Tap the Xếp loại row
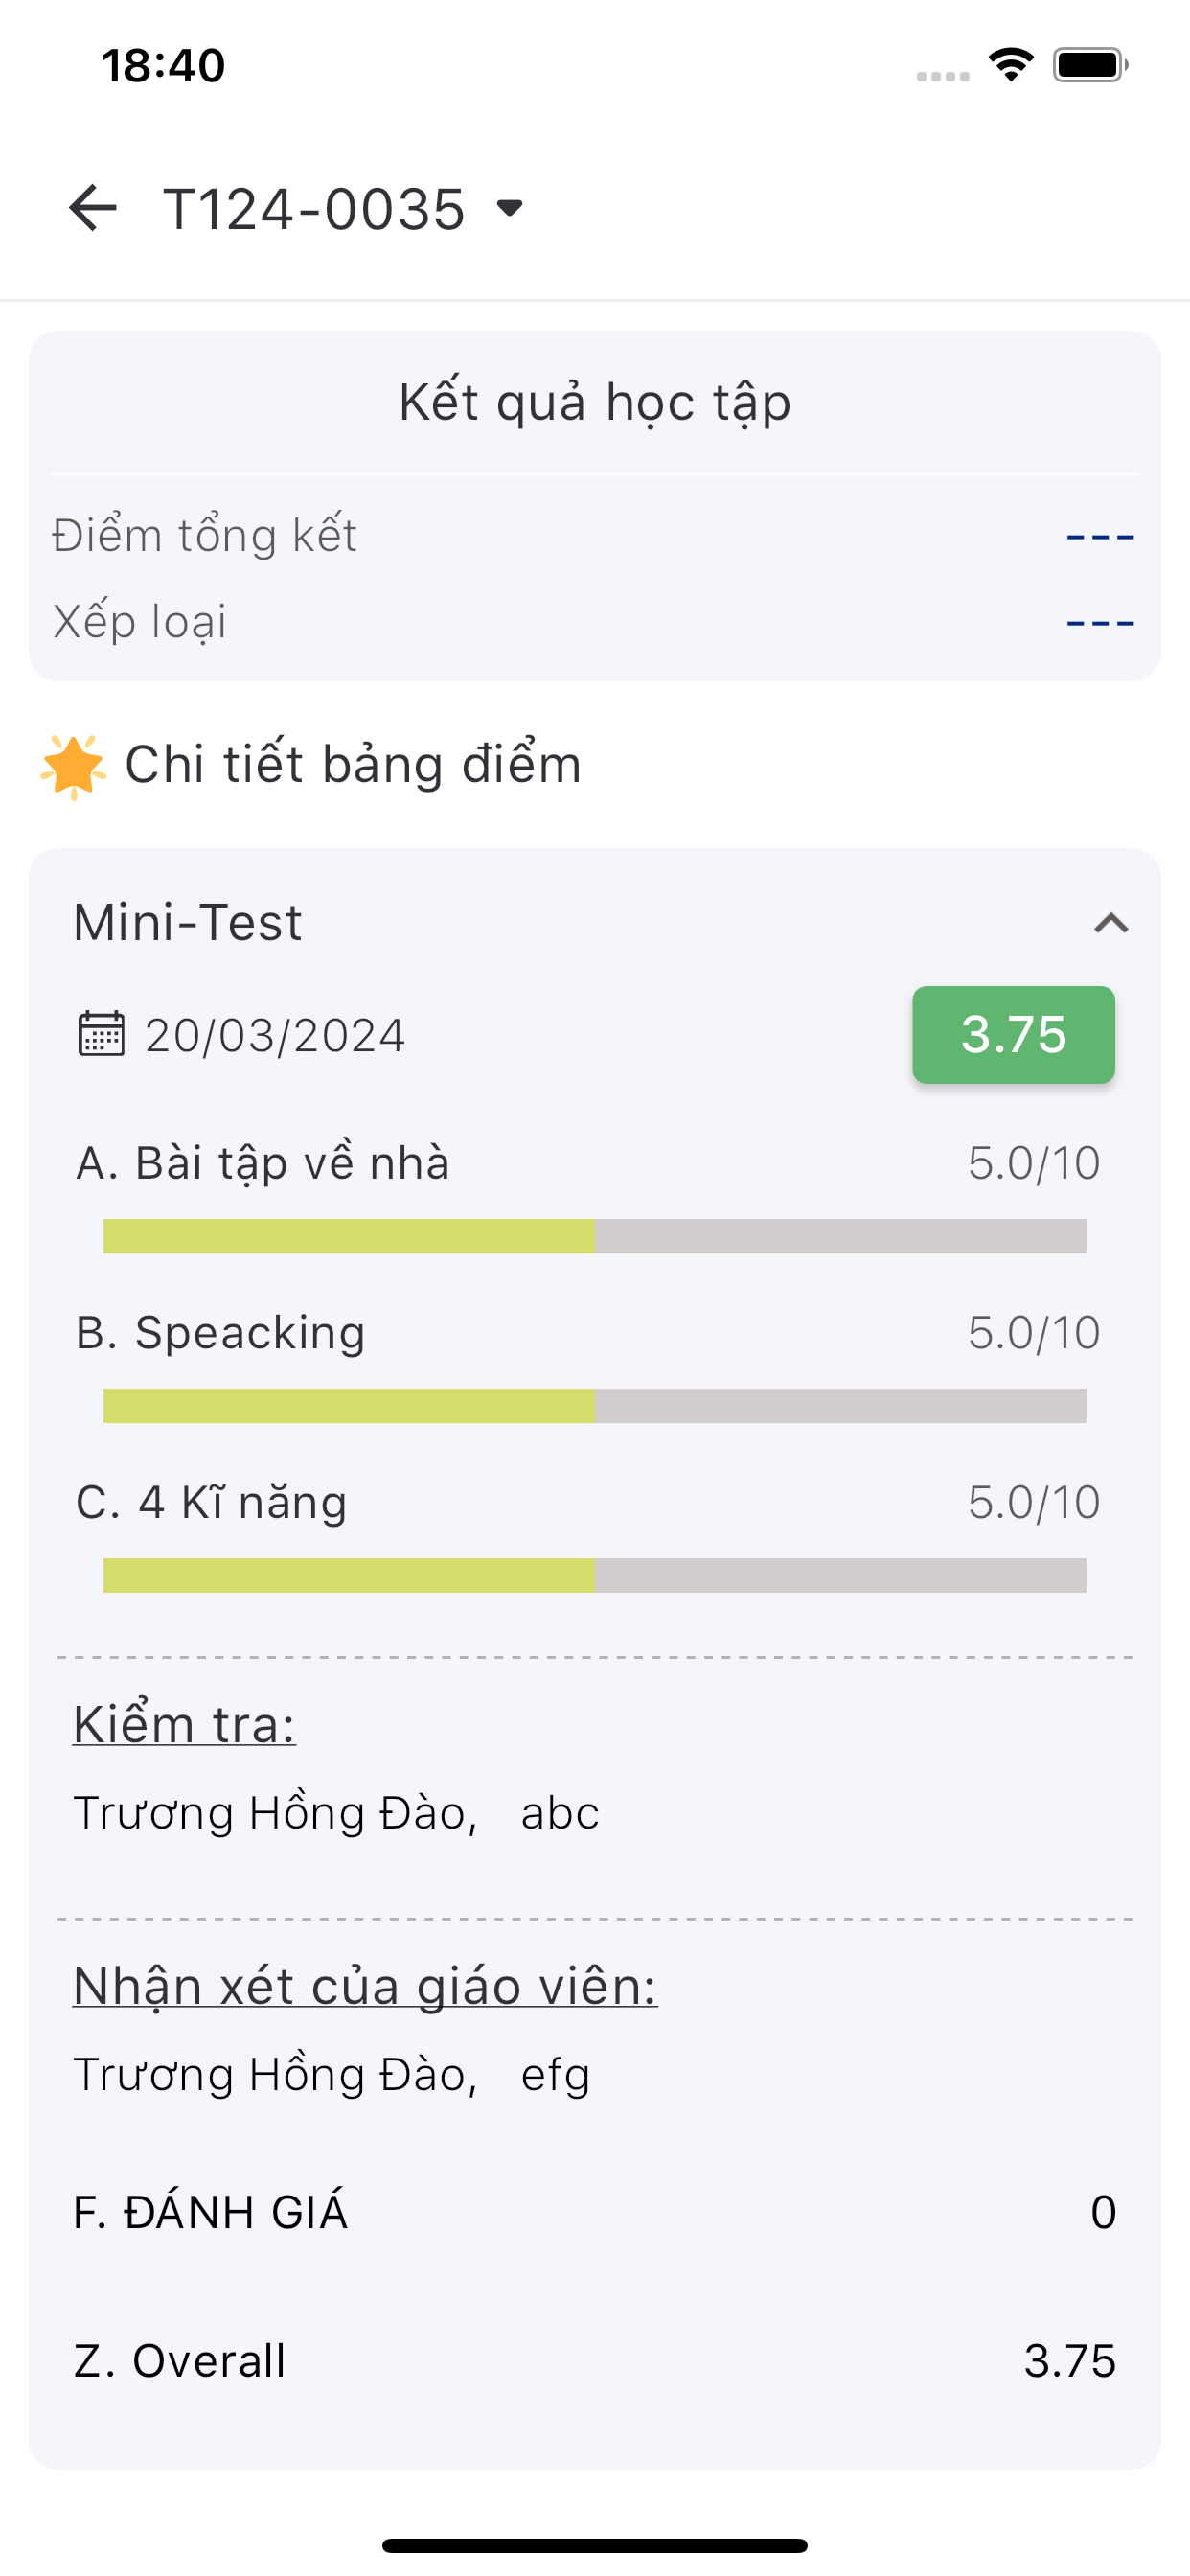This screenshot has height=2576, width=1190. (x=595, y=622)
